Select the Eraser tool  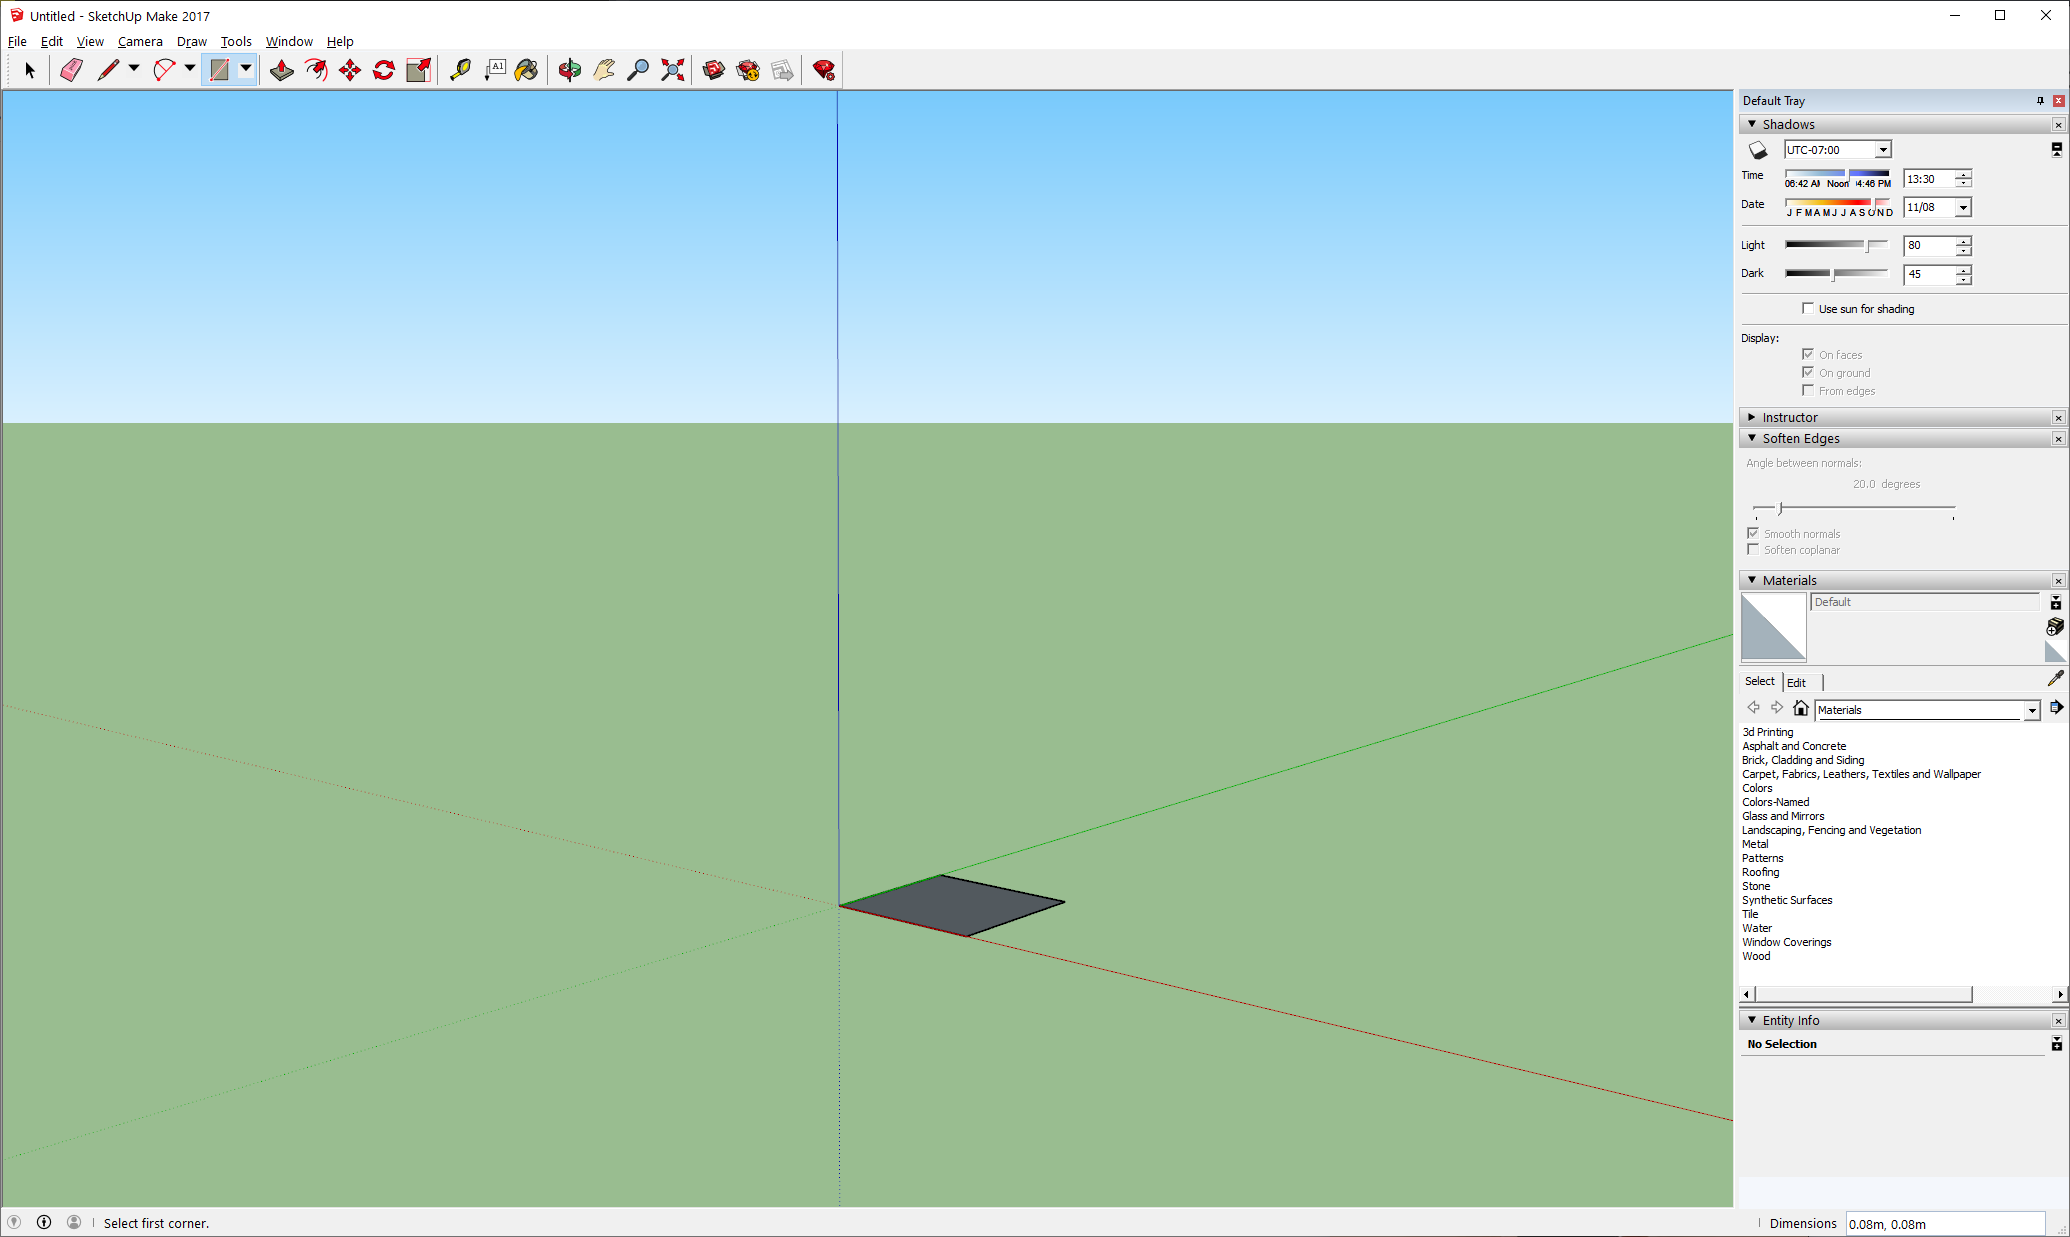[71, 70]
